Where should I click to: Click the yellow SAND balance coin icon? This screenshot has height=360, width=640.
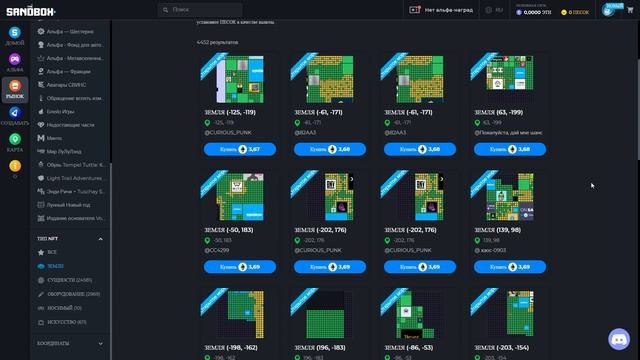[564, 13]
